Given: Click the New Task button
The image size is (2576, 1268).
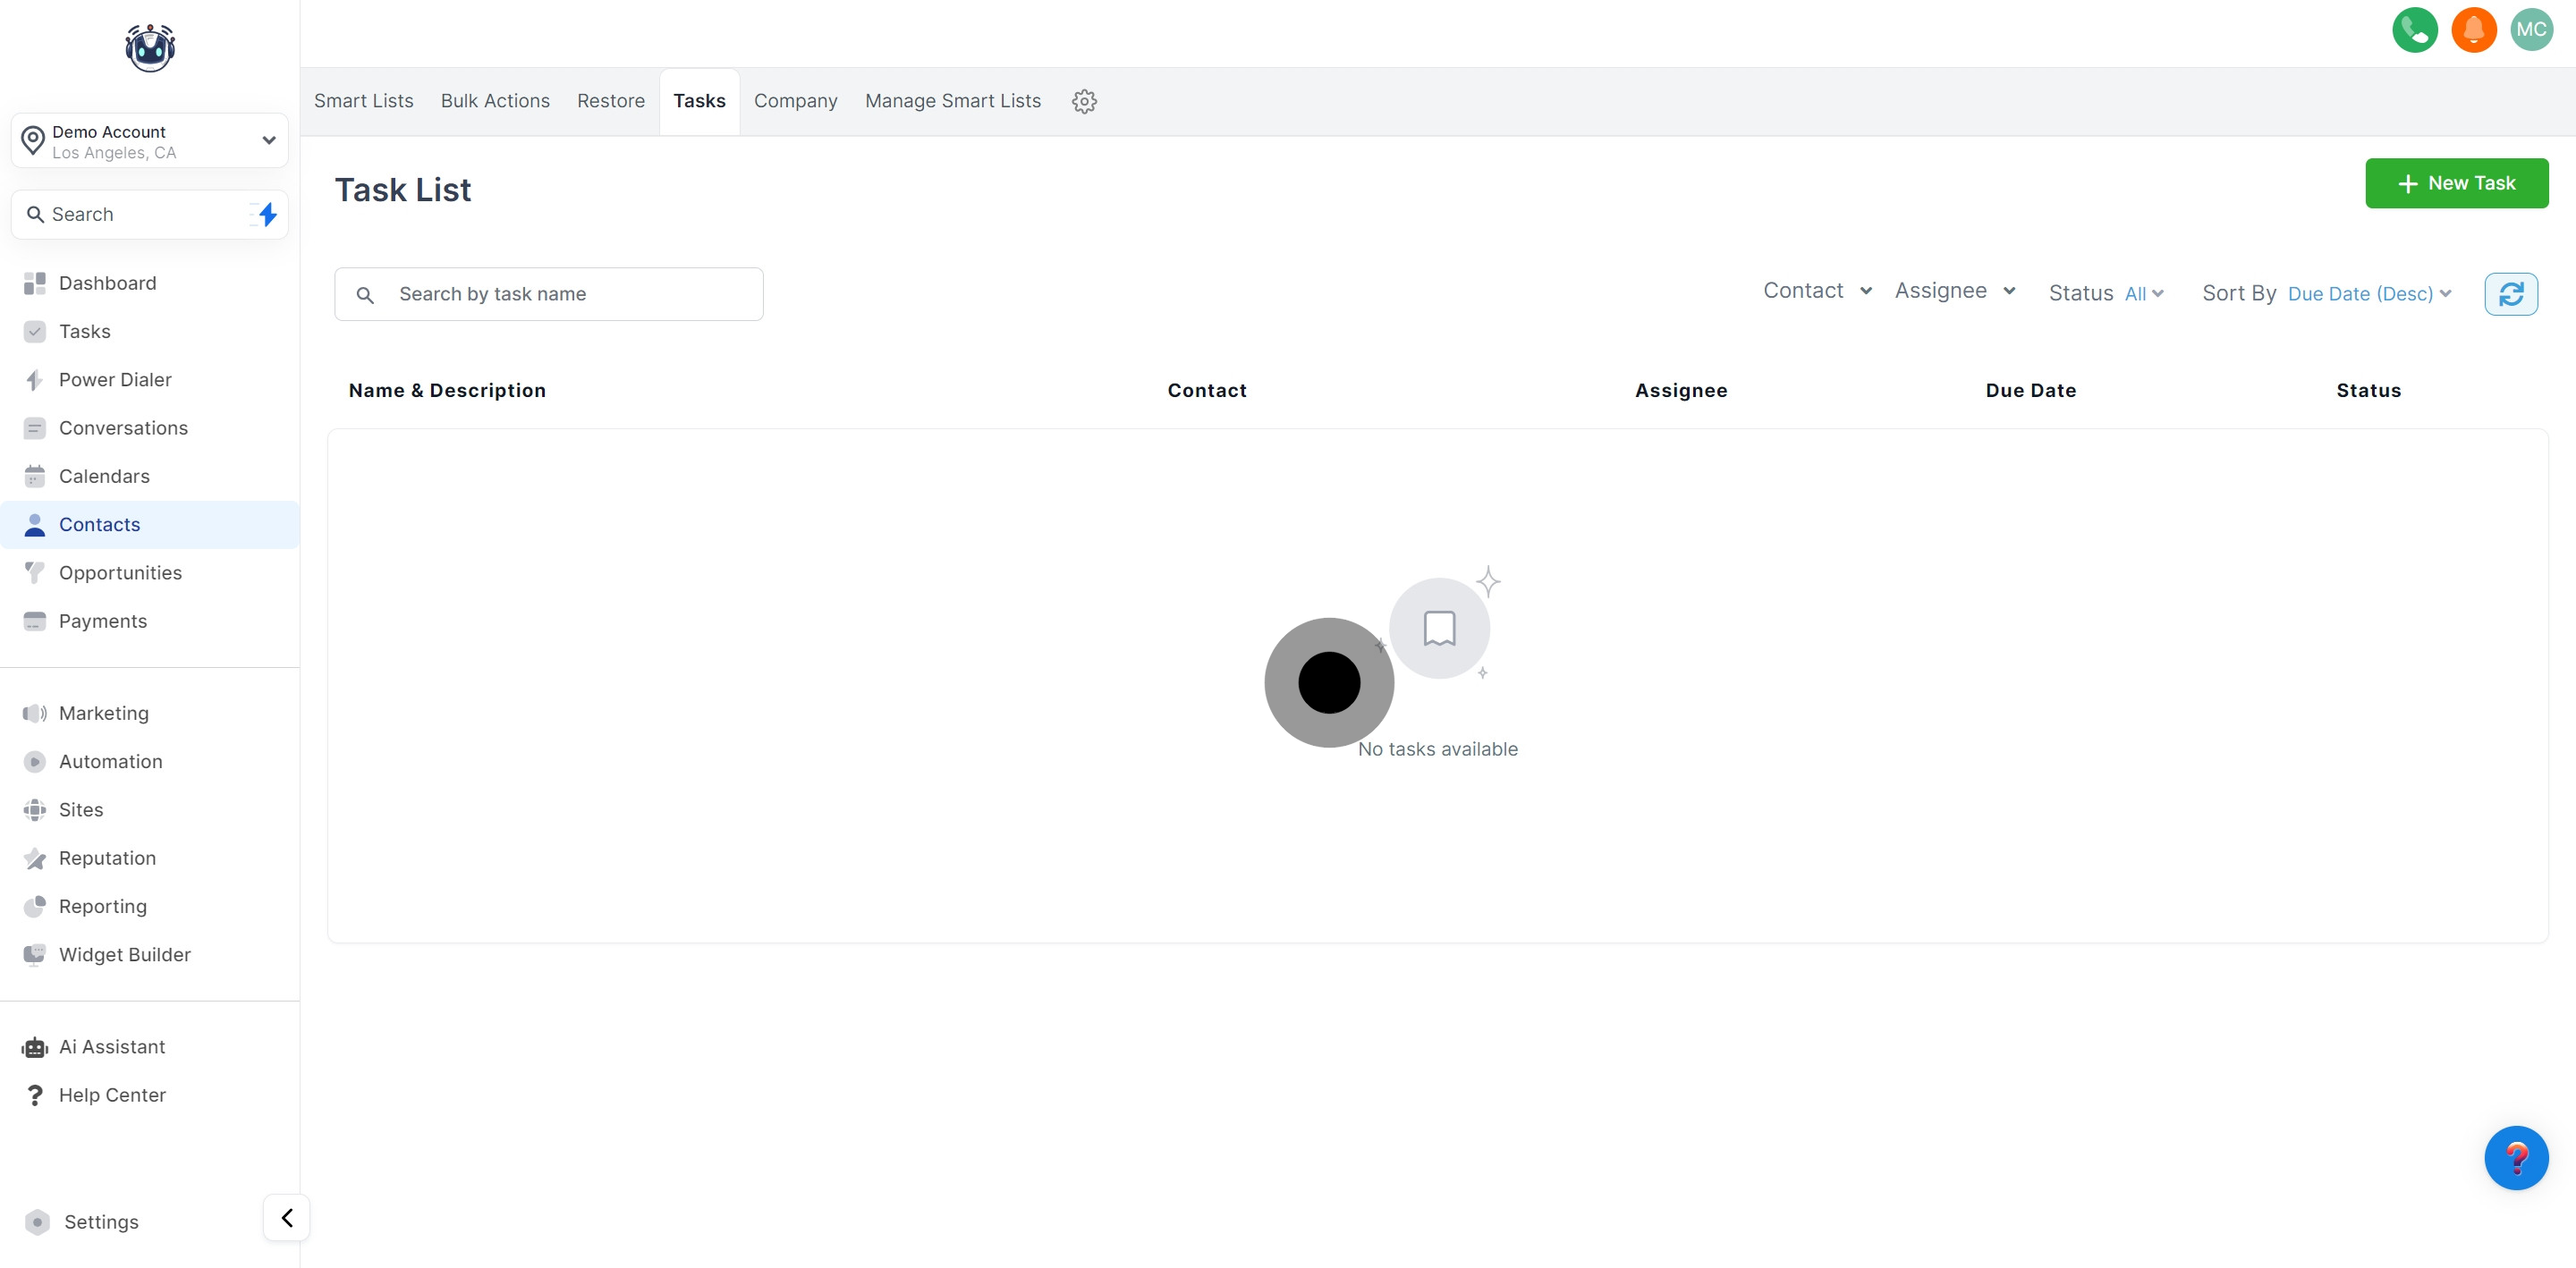Looking at the screenshot, I should 2455,183.
